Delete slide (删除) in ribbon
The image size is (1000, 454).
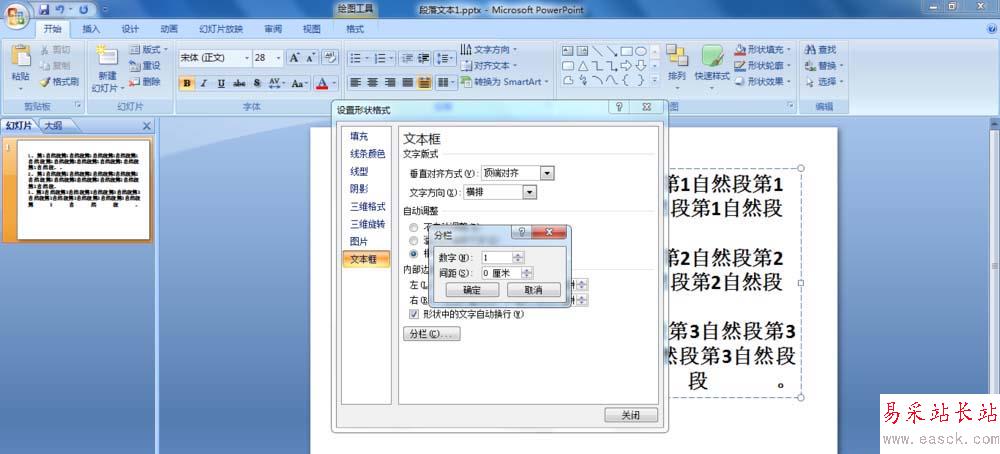(x=145, y=82)
